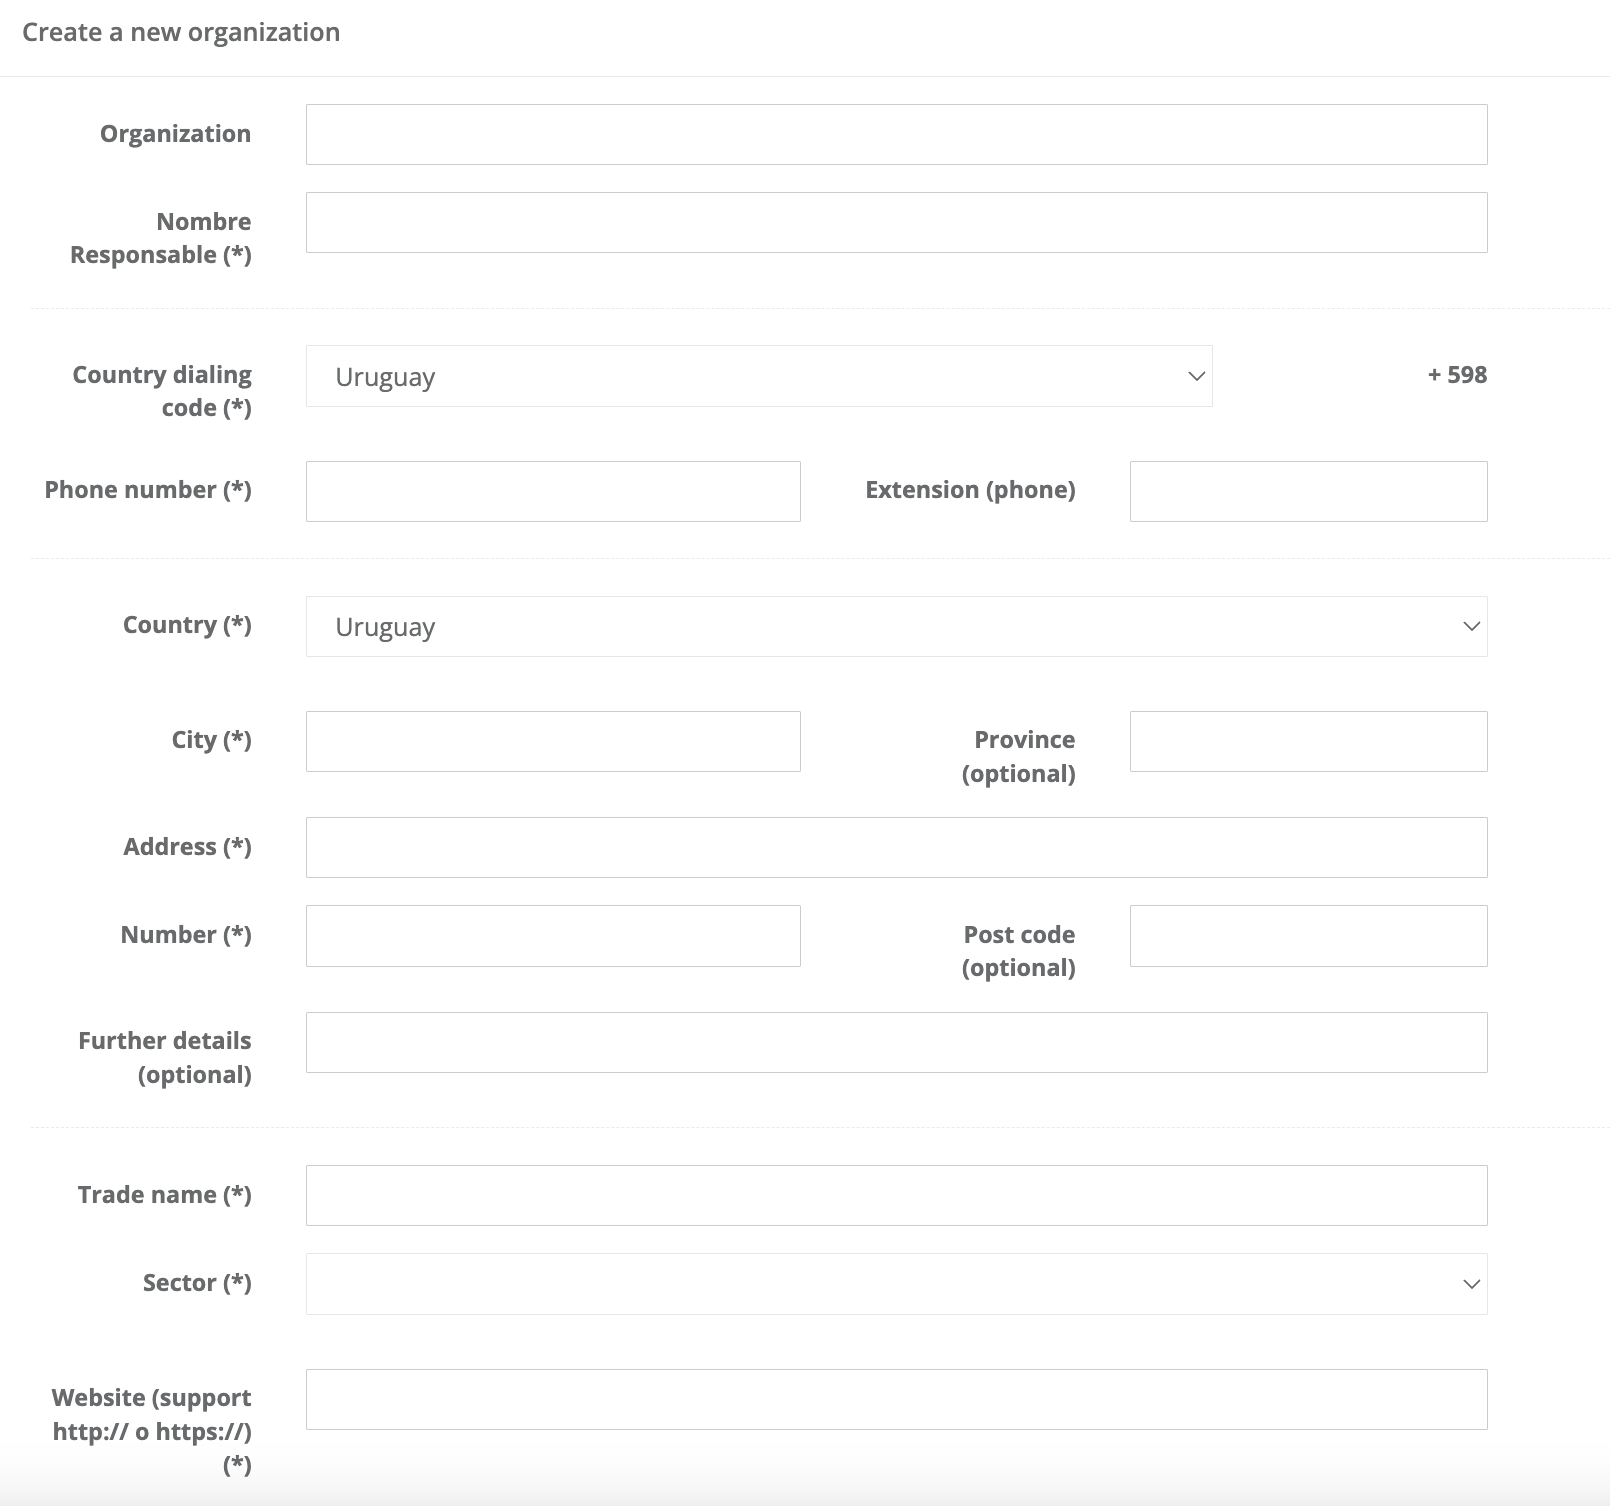This screenshot has width=1610, height=1506.
Task: Focus the Province (optional) field
Action: (1308, 741)
